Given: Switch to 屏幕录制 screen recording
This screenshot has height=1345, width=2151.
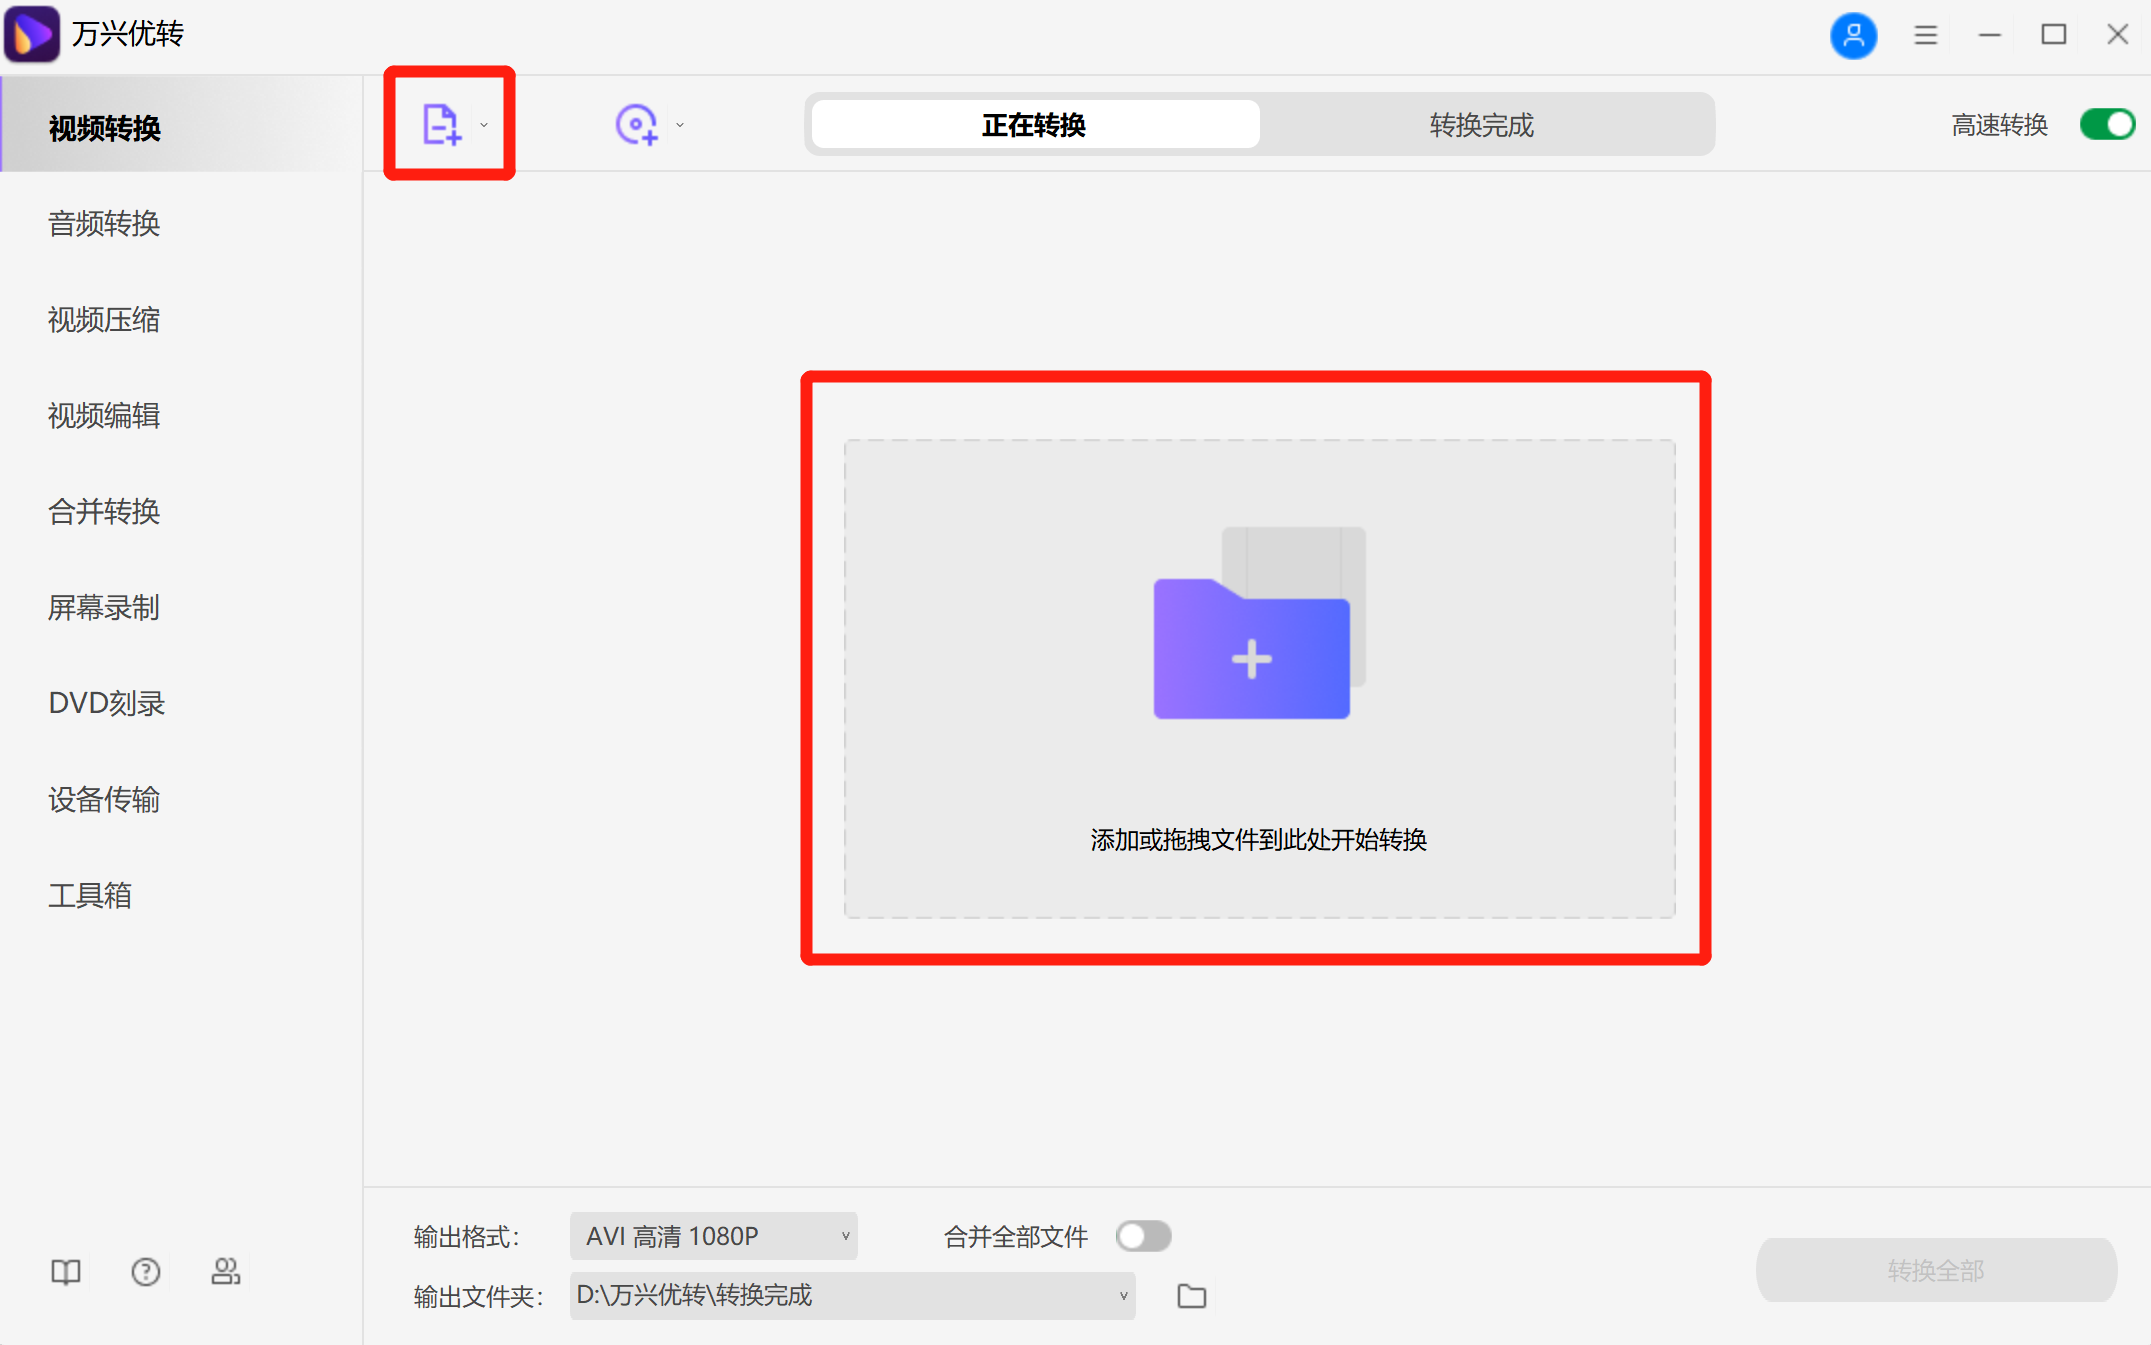Looking at the screenshot, I should tap(103, 608).
